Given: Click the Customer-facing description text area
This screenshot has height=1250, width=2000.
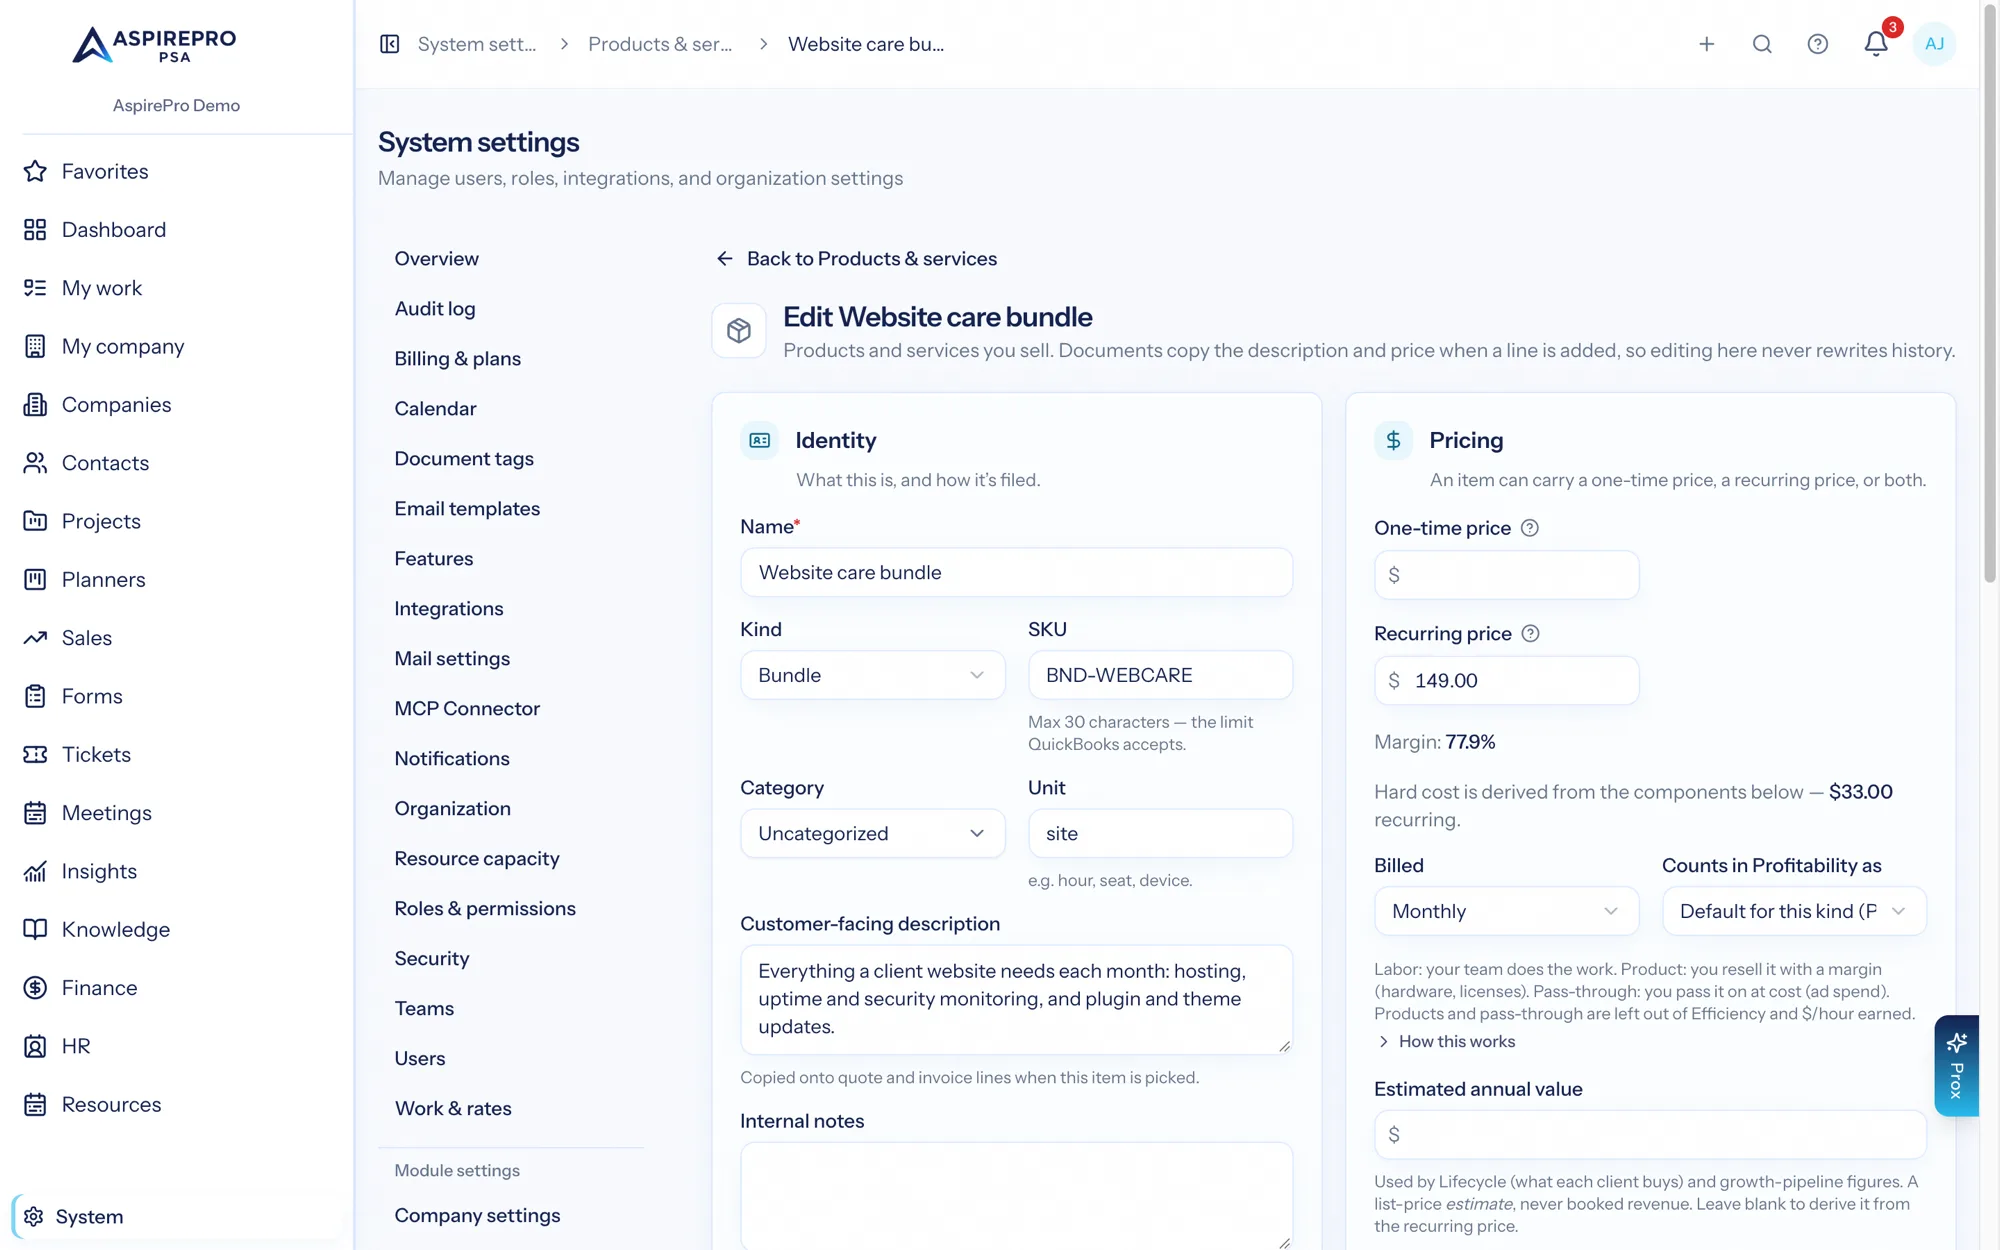Looking at the screenshot, I should point(1016,999).
